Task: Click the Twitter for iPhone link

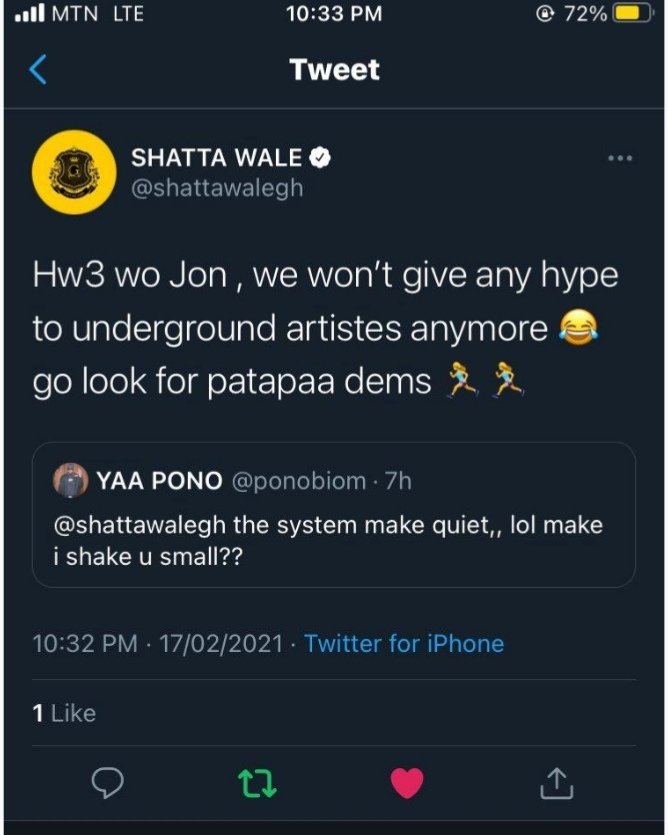Action: pyautogui.click(x=404, y=643)
